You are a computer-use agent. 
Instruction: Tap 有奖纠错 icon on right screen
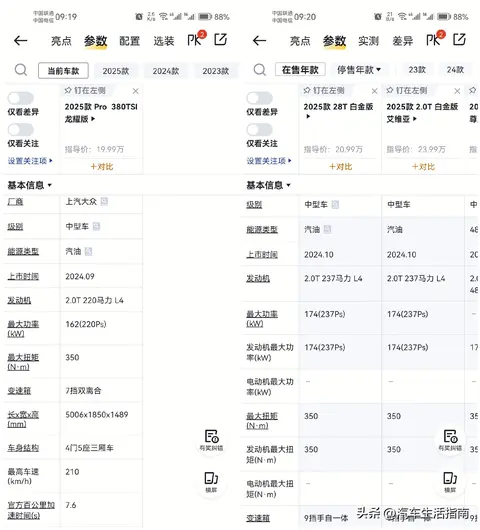(x=450, y=440)
